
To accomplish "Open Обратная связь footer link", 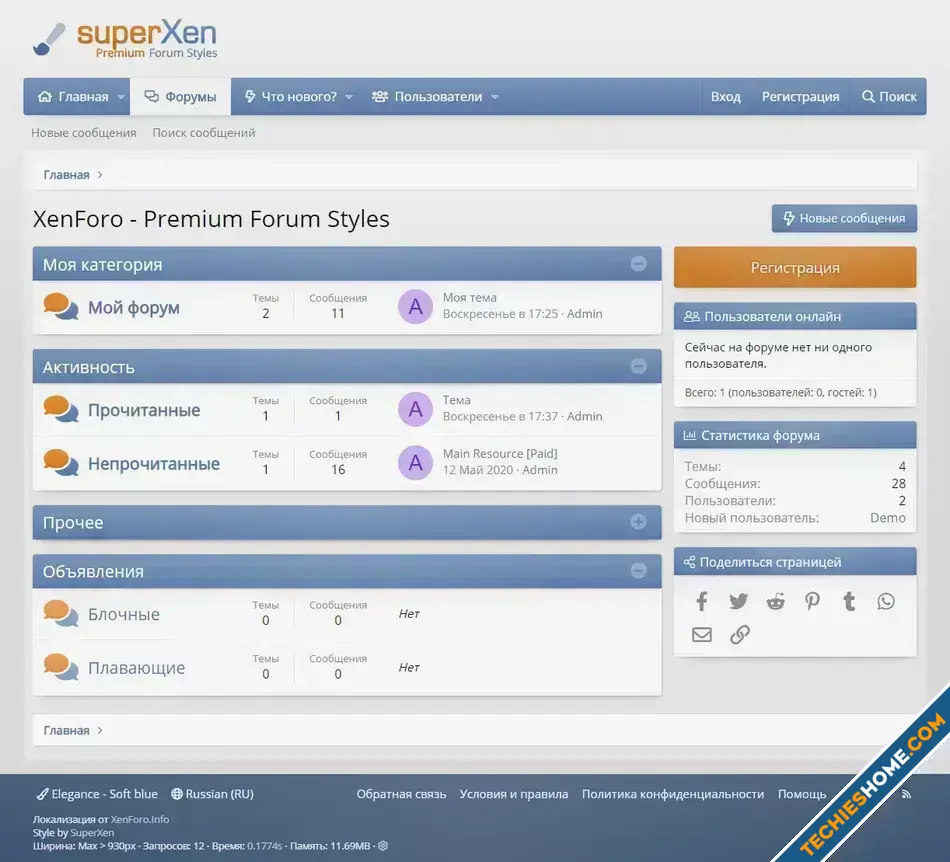I will (x=401, y=794).
